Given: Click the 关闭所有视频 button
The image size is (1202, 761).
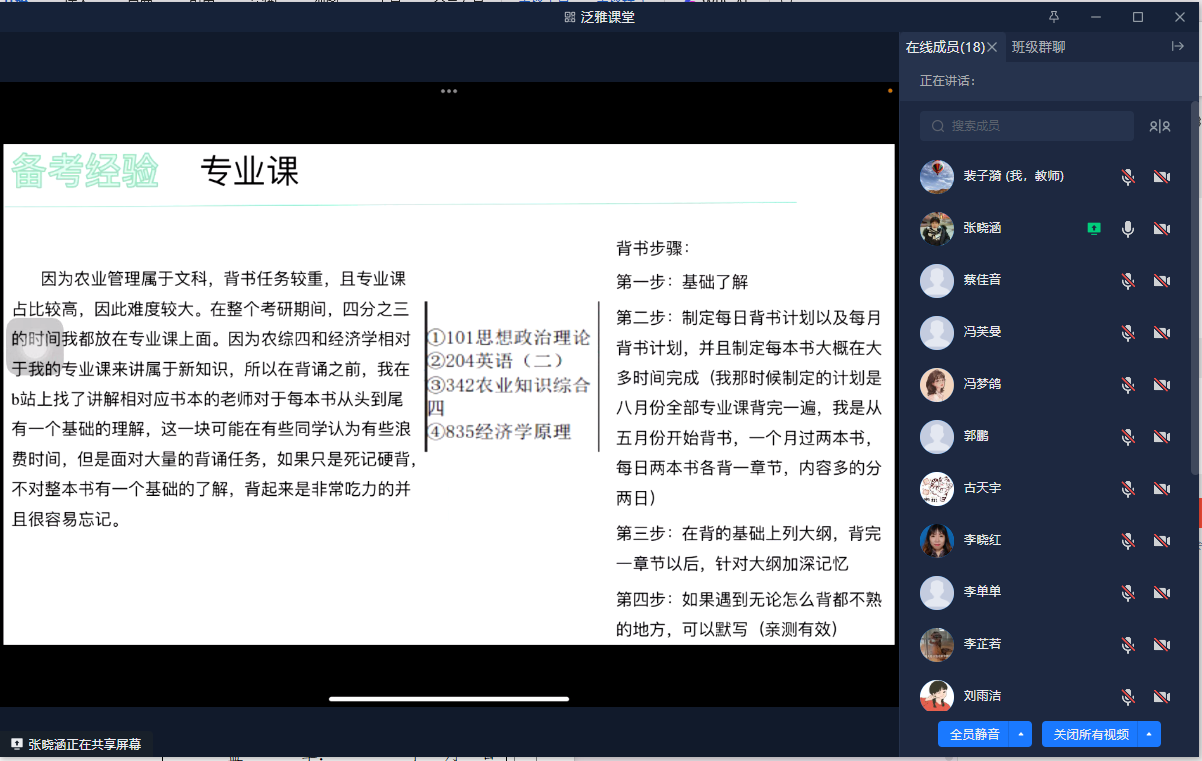Looking at the screenshot, I should coord(1090,734).
